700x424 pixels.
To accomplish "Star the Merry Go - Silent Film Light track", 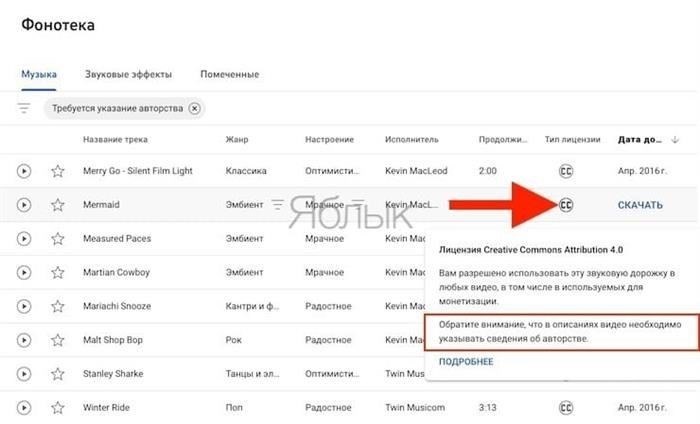I will pos(58,171).
